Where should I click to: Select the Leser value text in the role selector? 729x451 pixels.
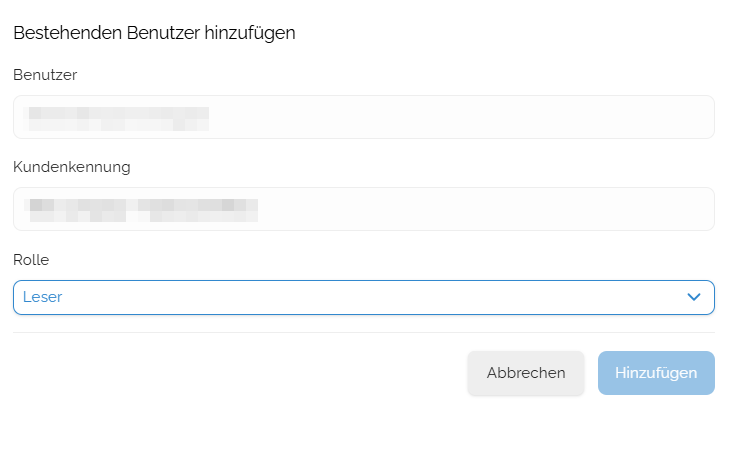coord(42,297)
